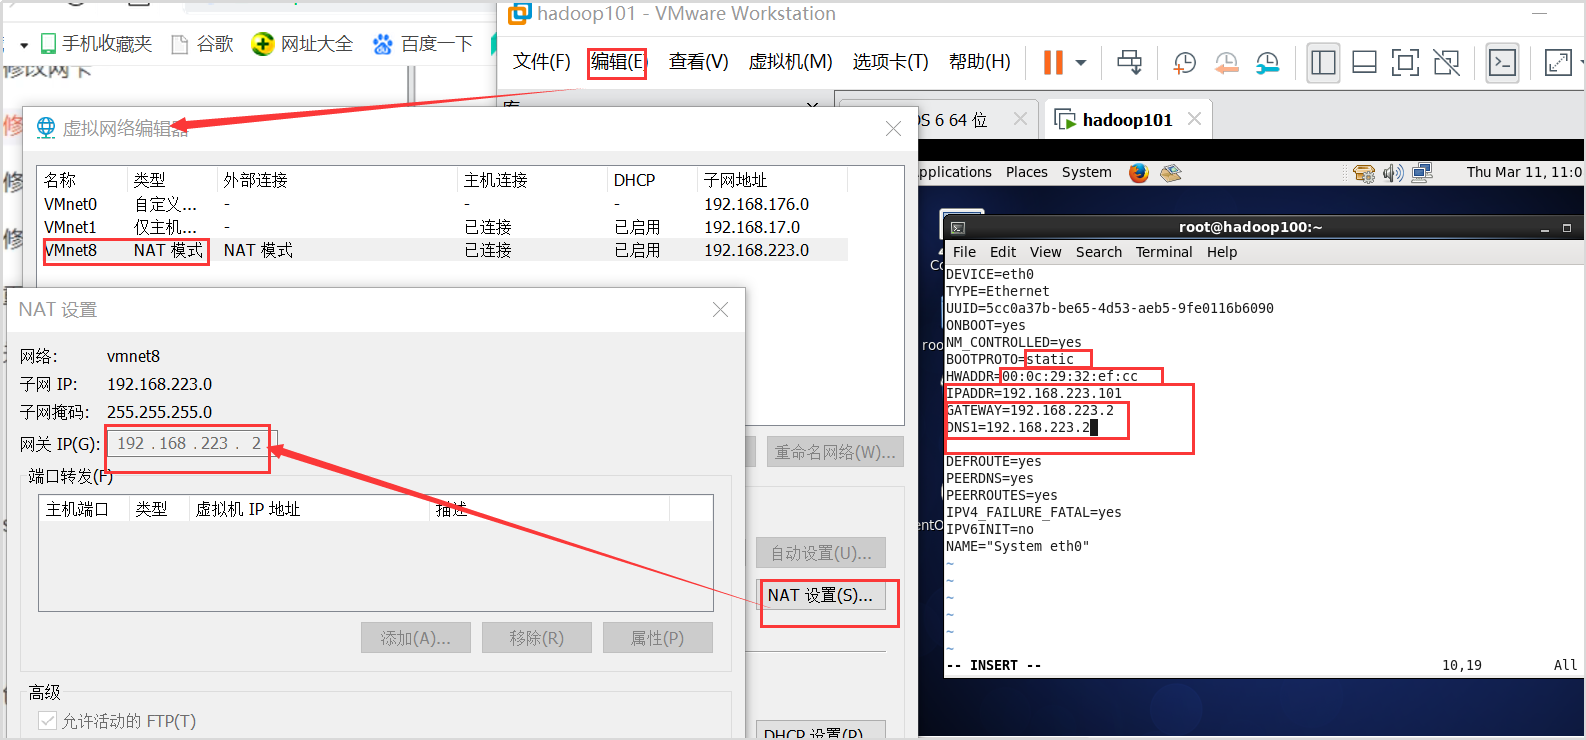The height and width of the screenshot is (740, 1586).
Task: Click the terminal window title bar icon
Action: 957,228
